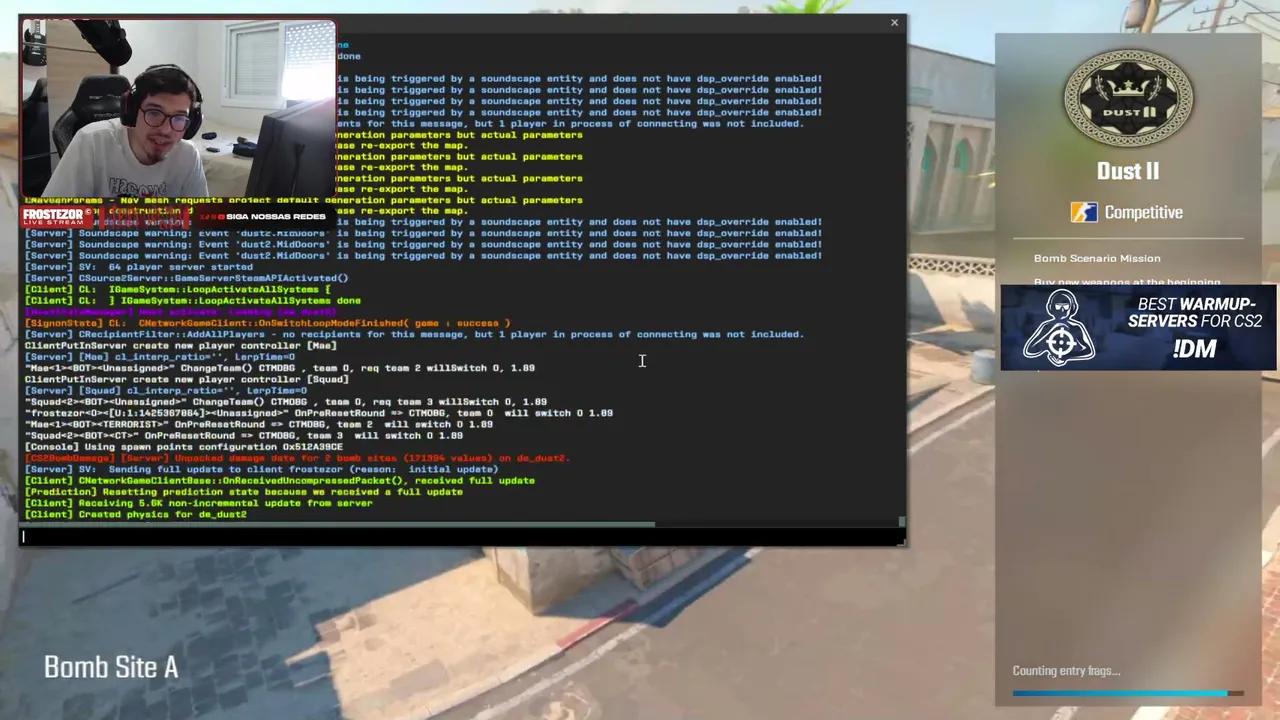Click the 'OnSwitchLoopModeFinished' log line
This screenshot has width=1280, height=720.
268,323
